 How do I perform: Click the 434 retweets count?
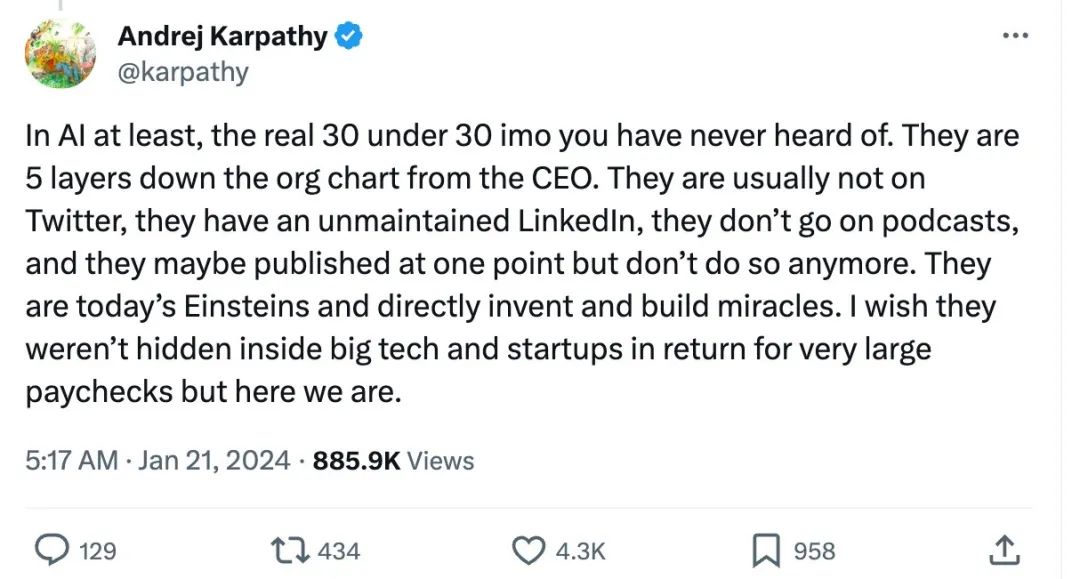pyautogui.click(x=339, y=550)
